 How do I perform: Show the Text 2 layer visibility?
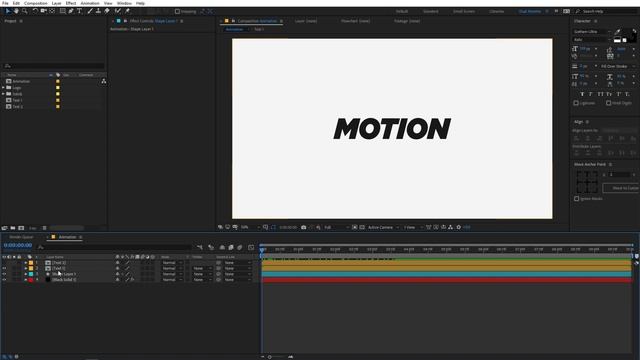point(4,263)
